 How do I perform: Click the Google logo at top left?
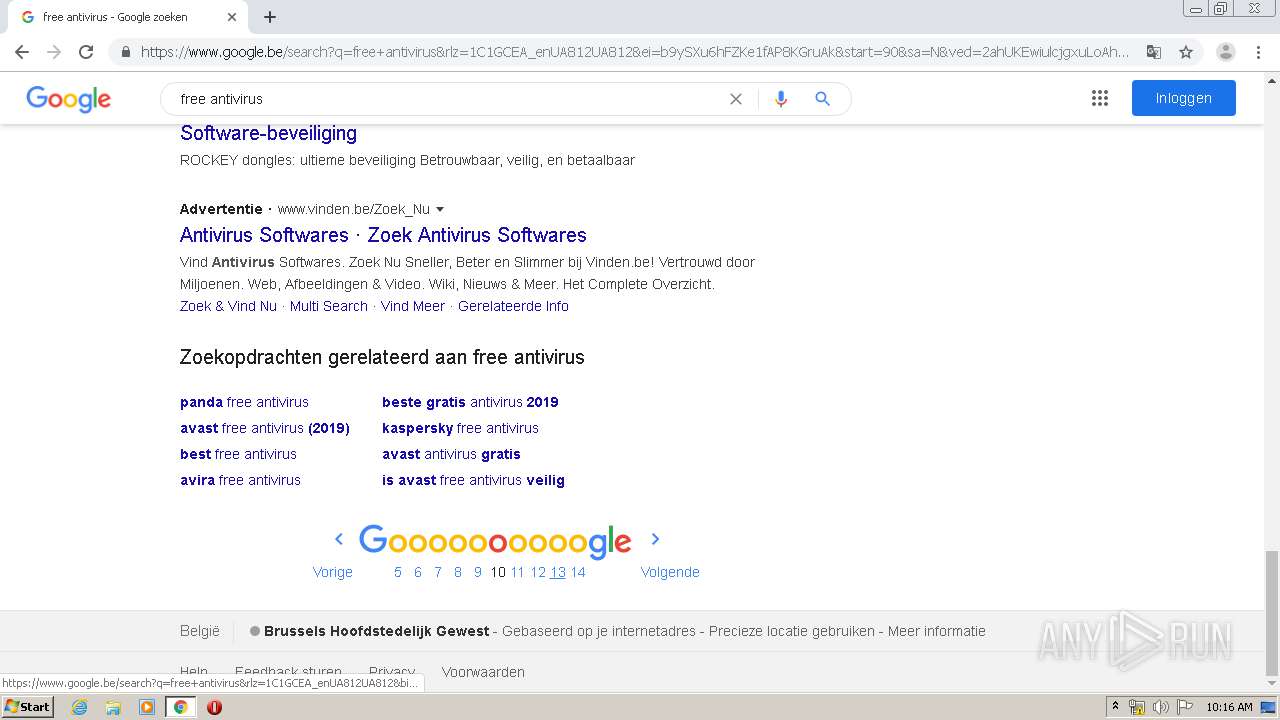click(68, 99)
